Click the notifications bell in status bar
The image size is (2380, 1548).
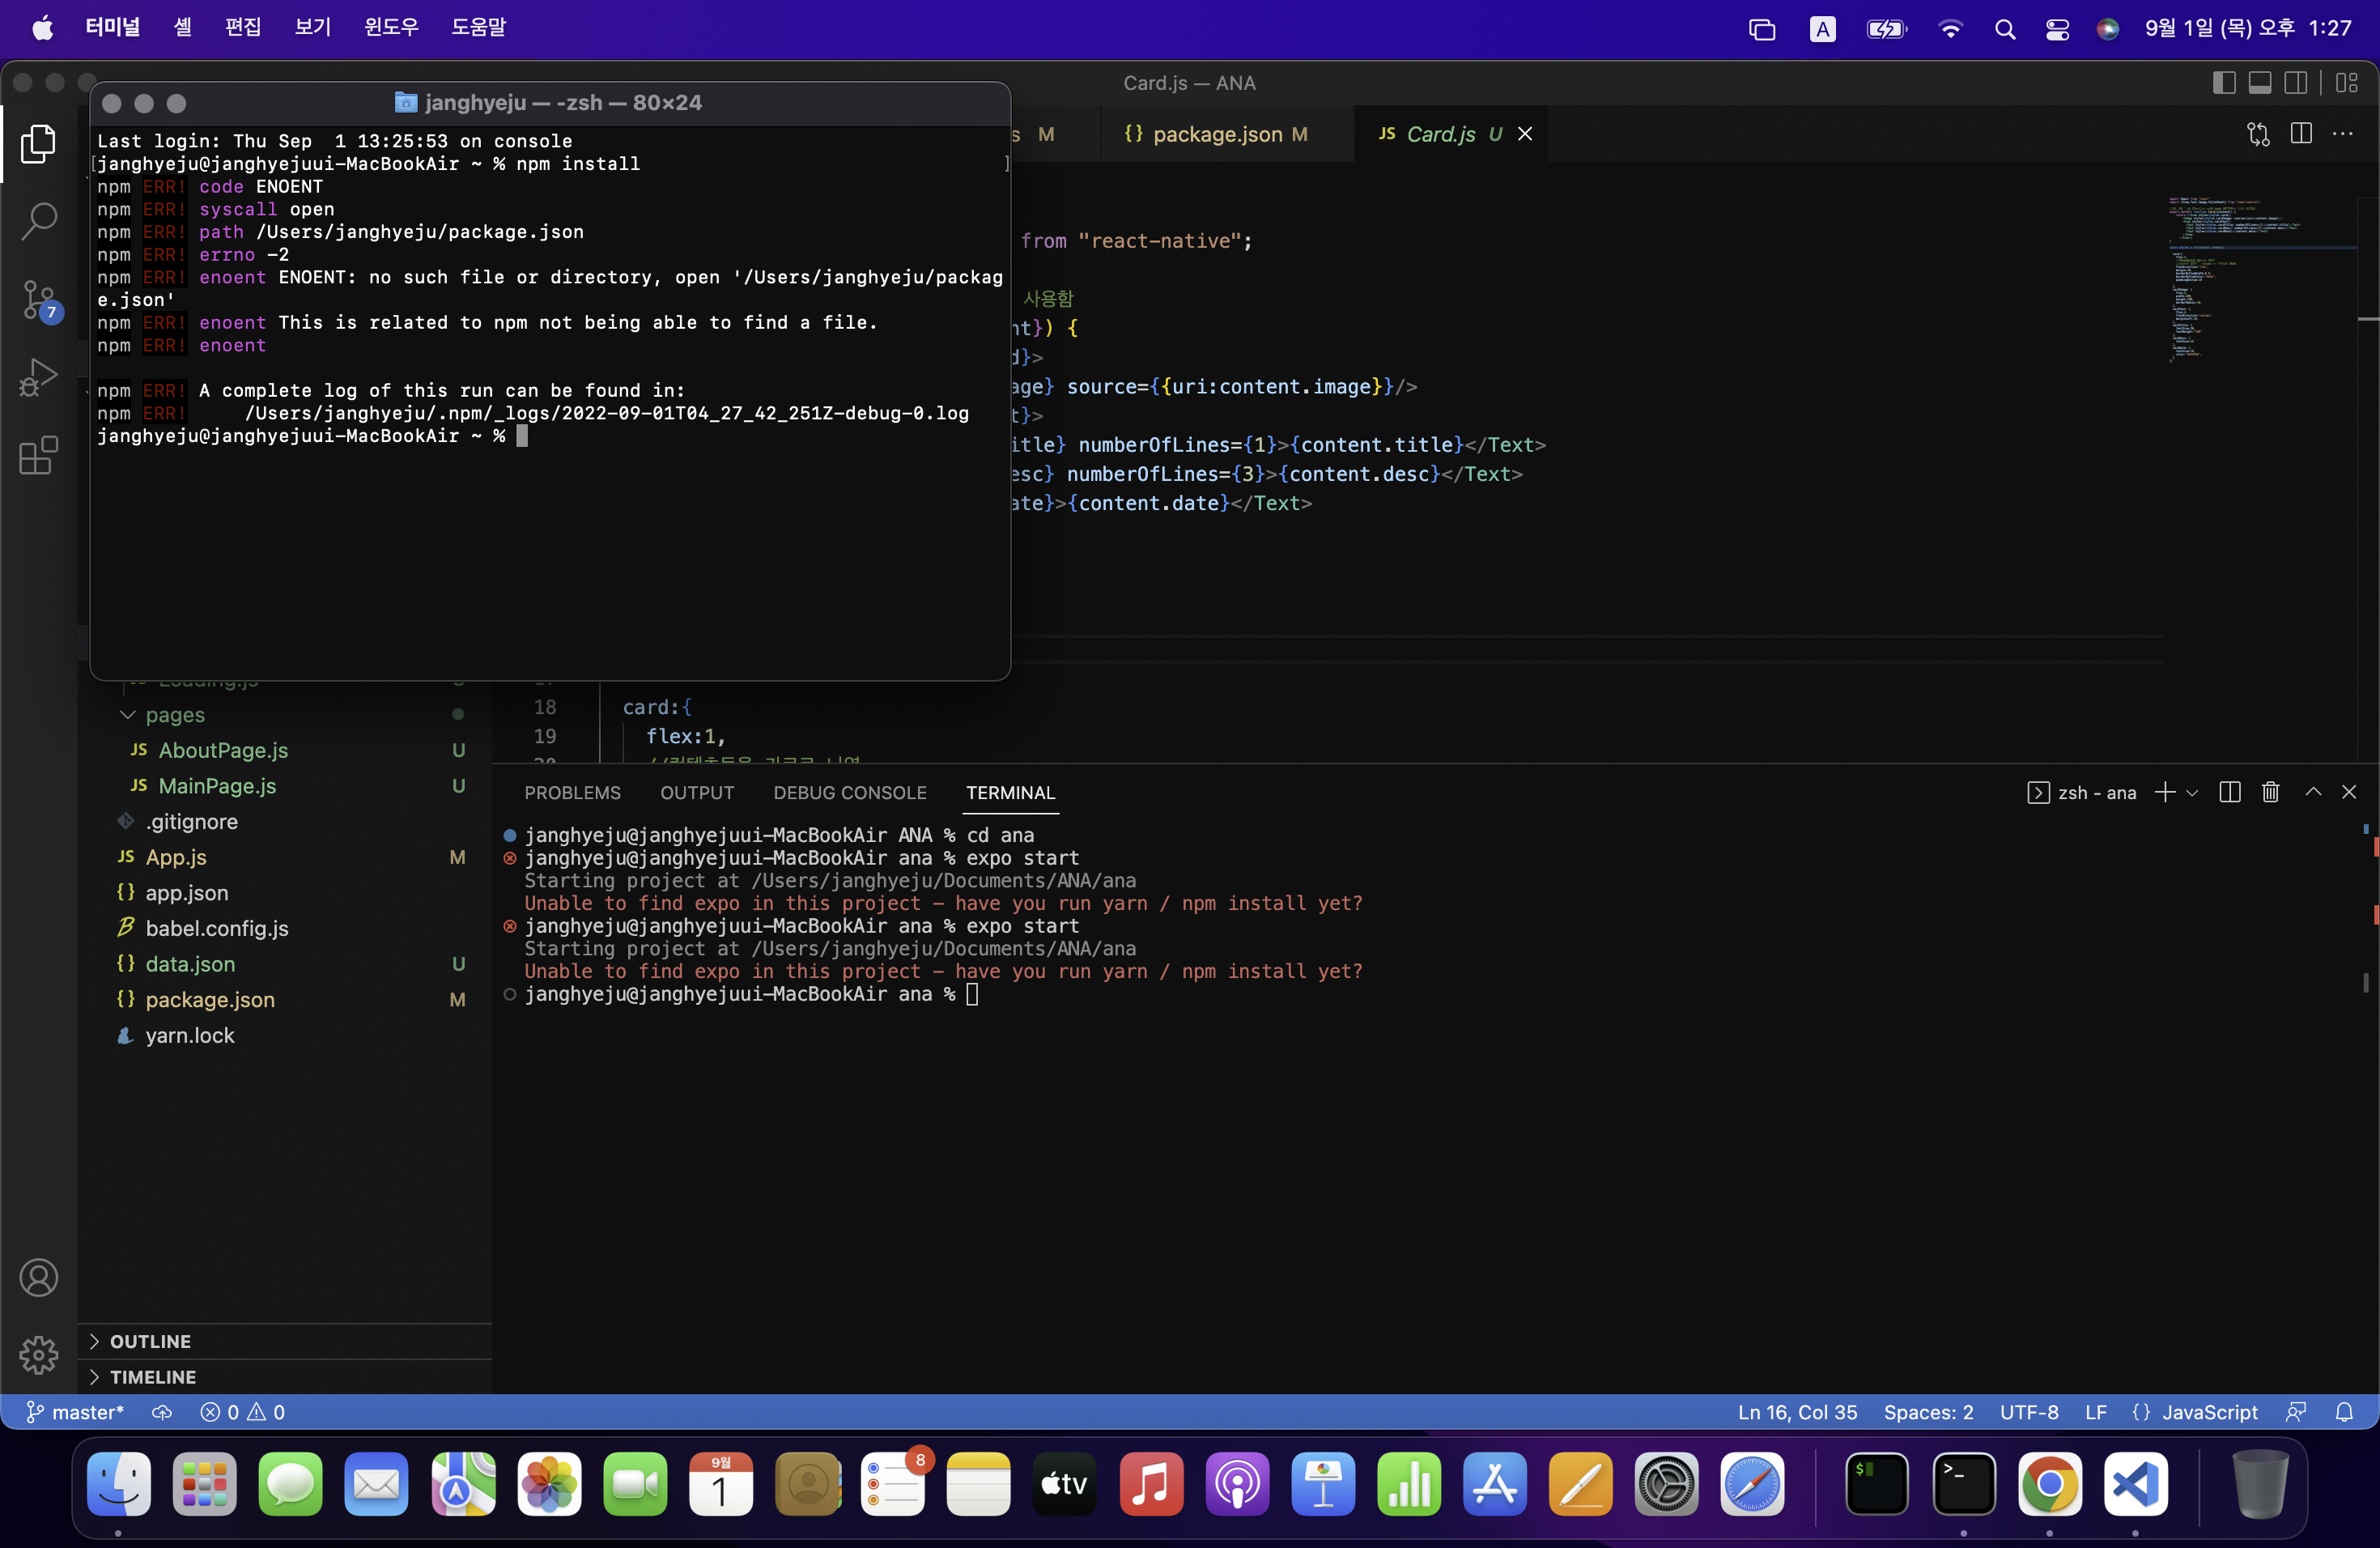(x=2344, y=1412)
